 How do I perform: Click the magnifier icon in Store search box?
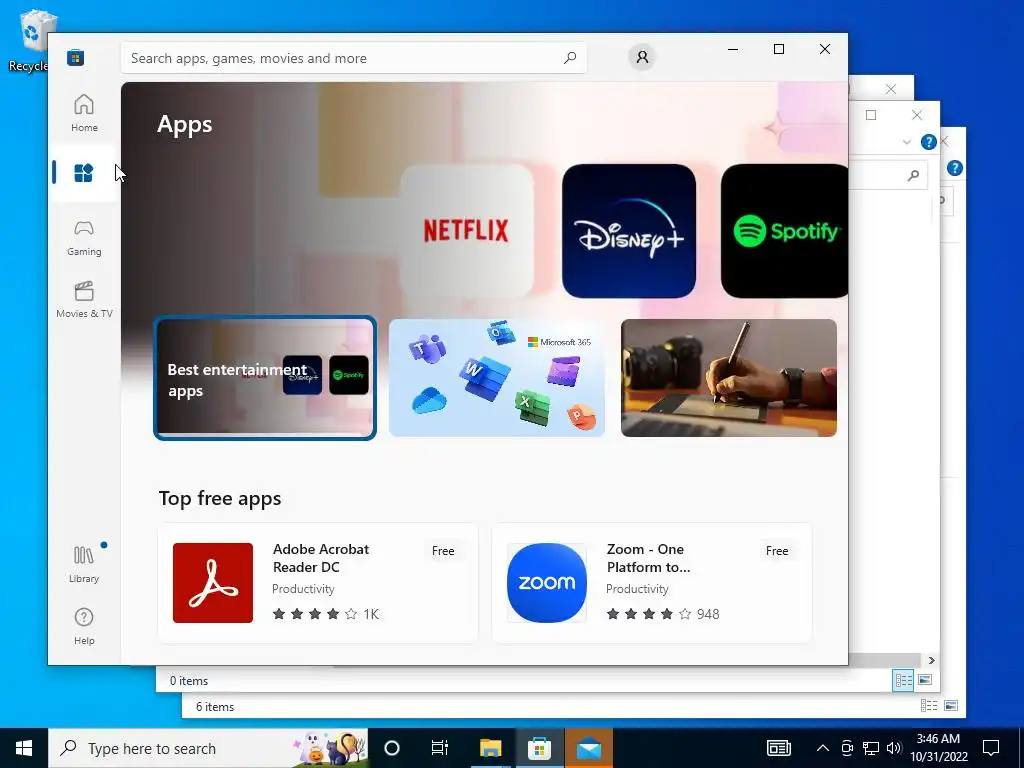pyautogui.click(x=569, y=58)
